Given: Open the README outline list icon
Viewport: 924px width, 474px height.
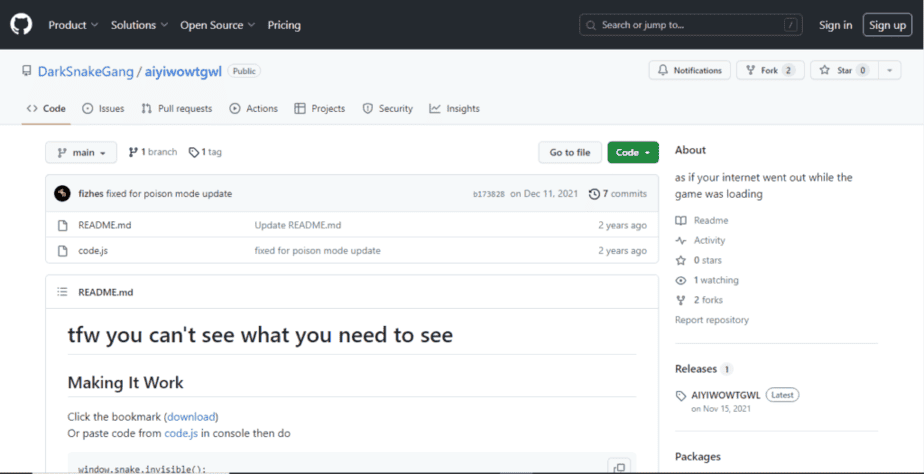Looking at the screenshot, I should tap(62, 292).
